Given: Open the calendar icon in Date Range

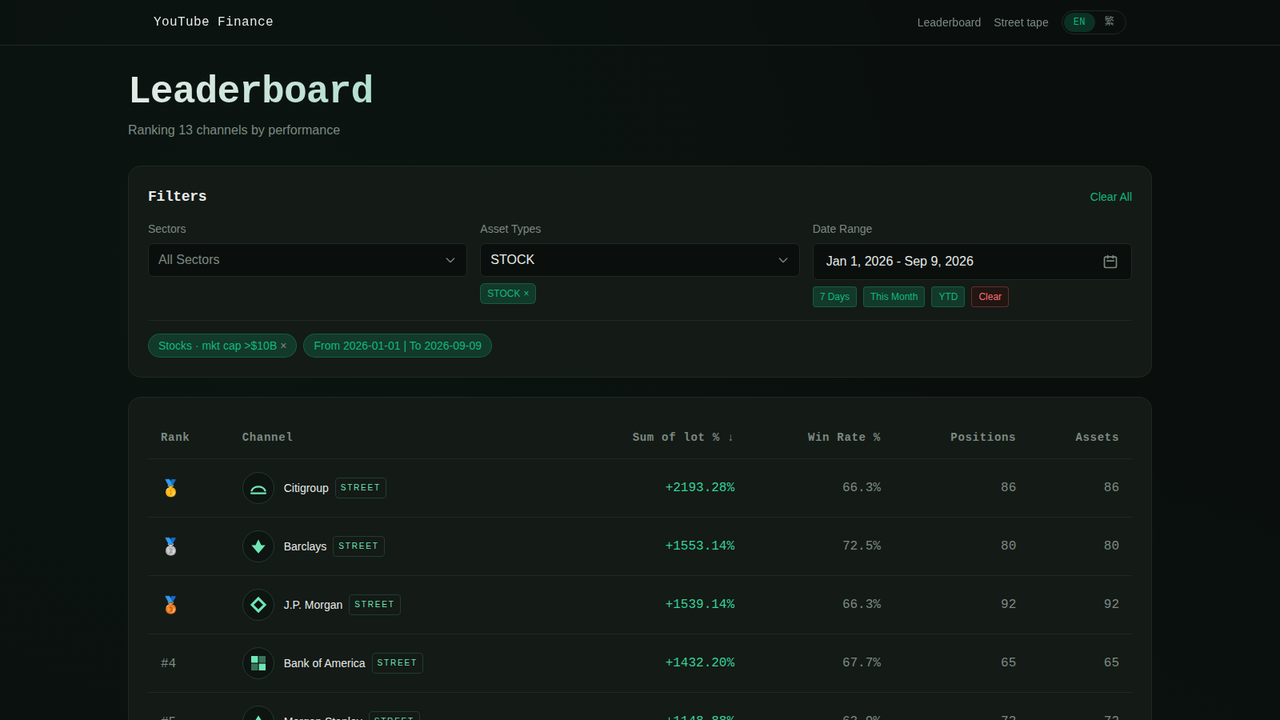Looking at the screenshot, I should 1110,261.
